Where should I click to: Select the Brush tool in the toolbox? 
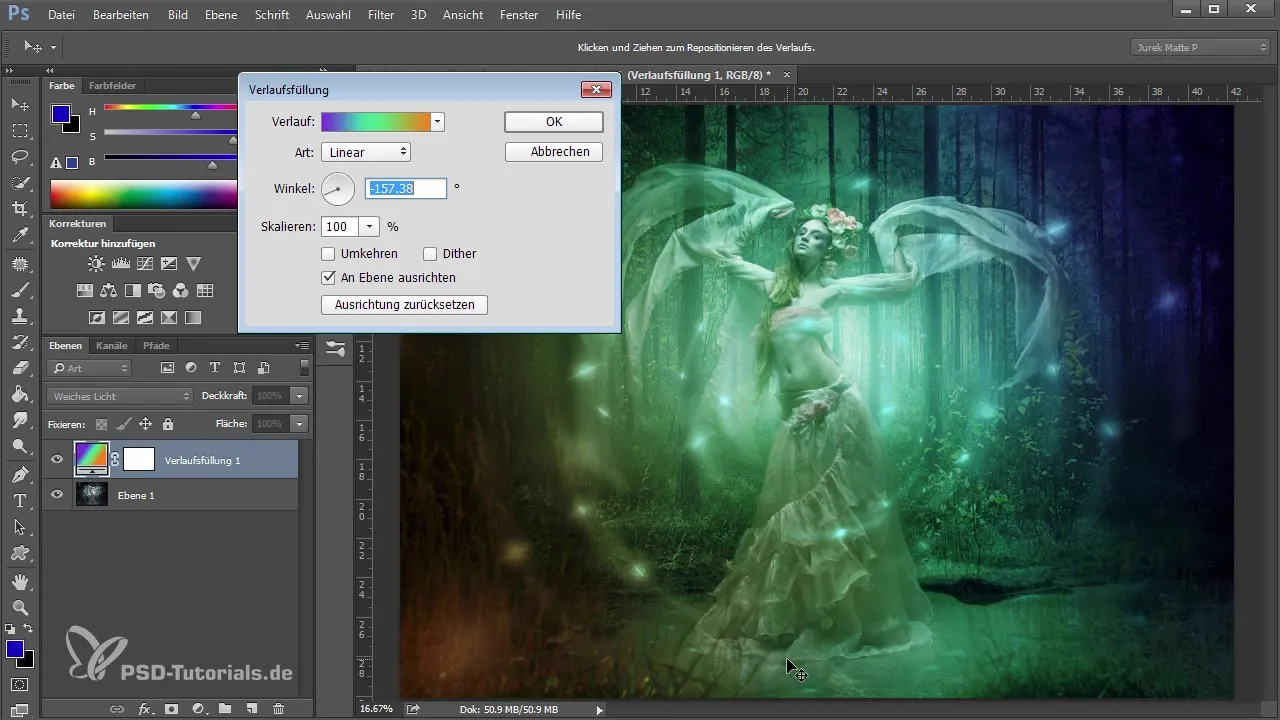tap(19, 289)
